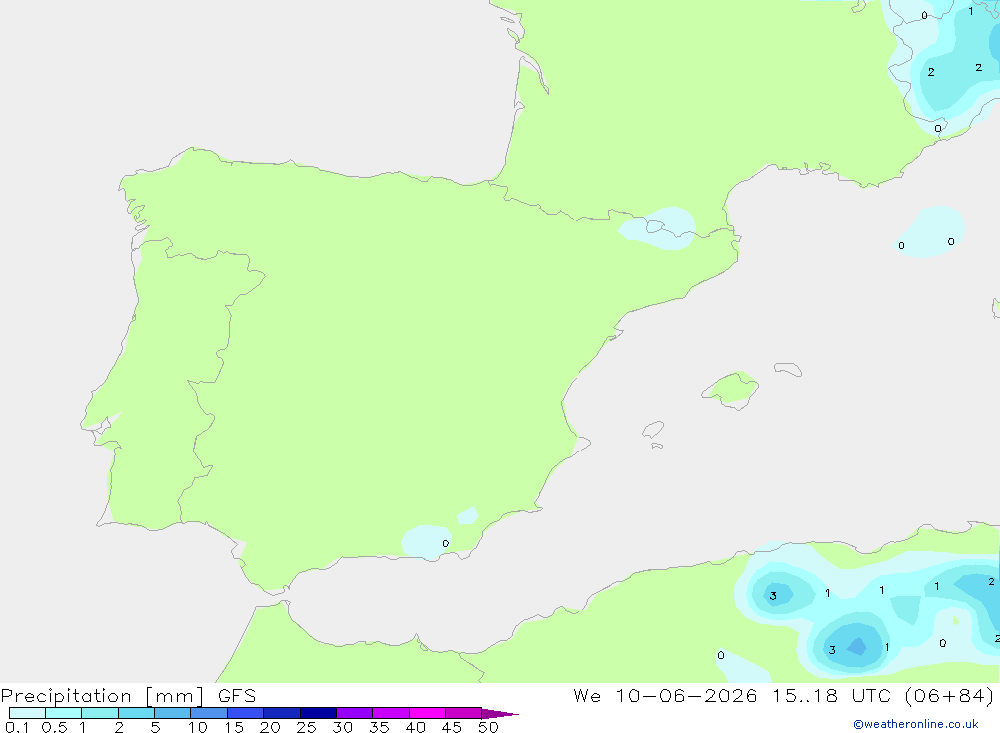Click the legend value '30'
This screenshot has height=733, width=1000.
pos(342,727)
